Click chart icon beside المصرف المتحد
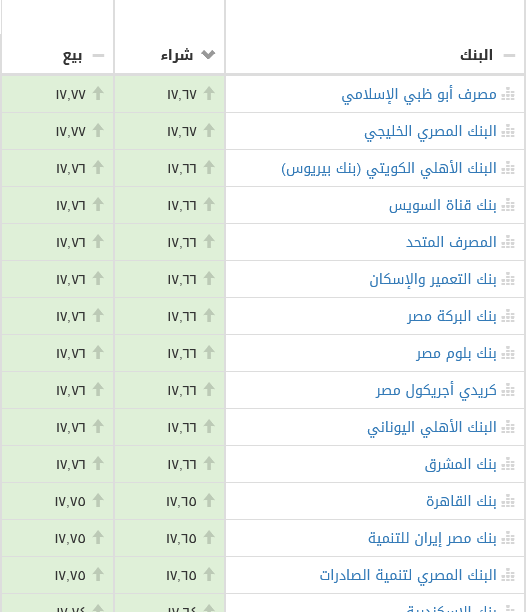The height and width of the screenshot is (612, 526). 508,242
